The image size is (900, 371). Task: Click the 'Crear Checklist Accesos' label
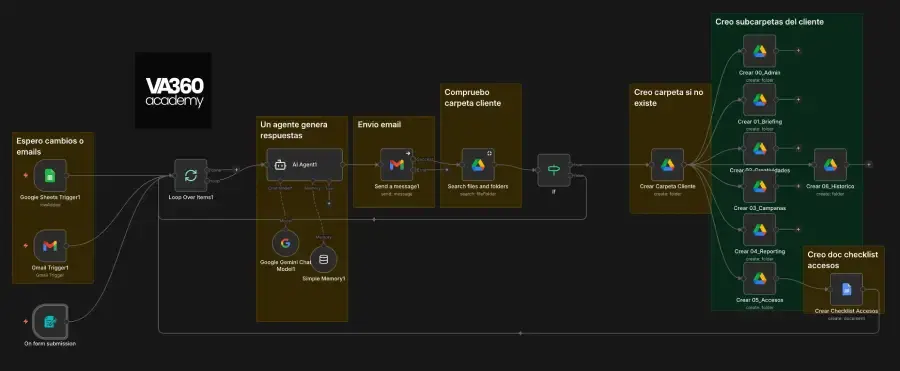tap(846, 311)
